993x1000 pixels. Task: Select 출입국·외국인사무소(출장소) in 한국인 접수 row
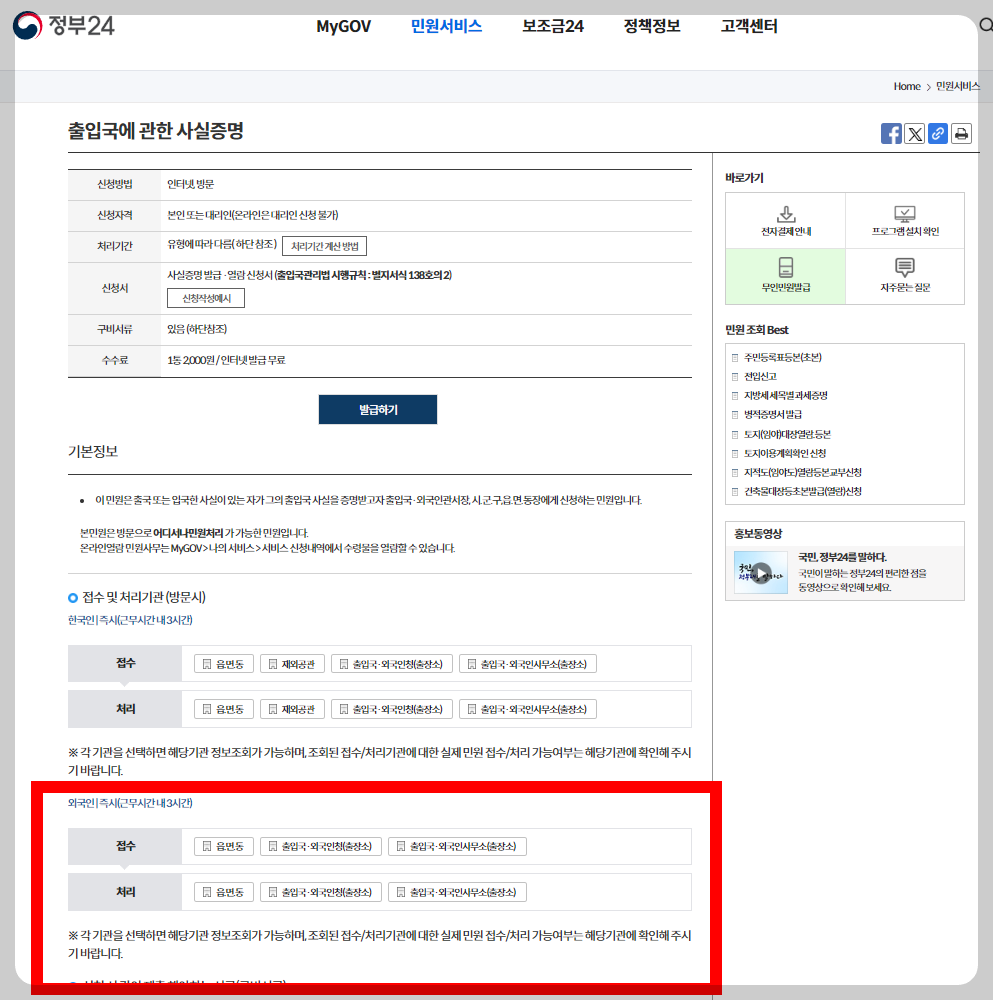click(x=528, y=664)
